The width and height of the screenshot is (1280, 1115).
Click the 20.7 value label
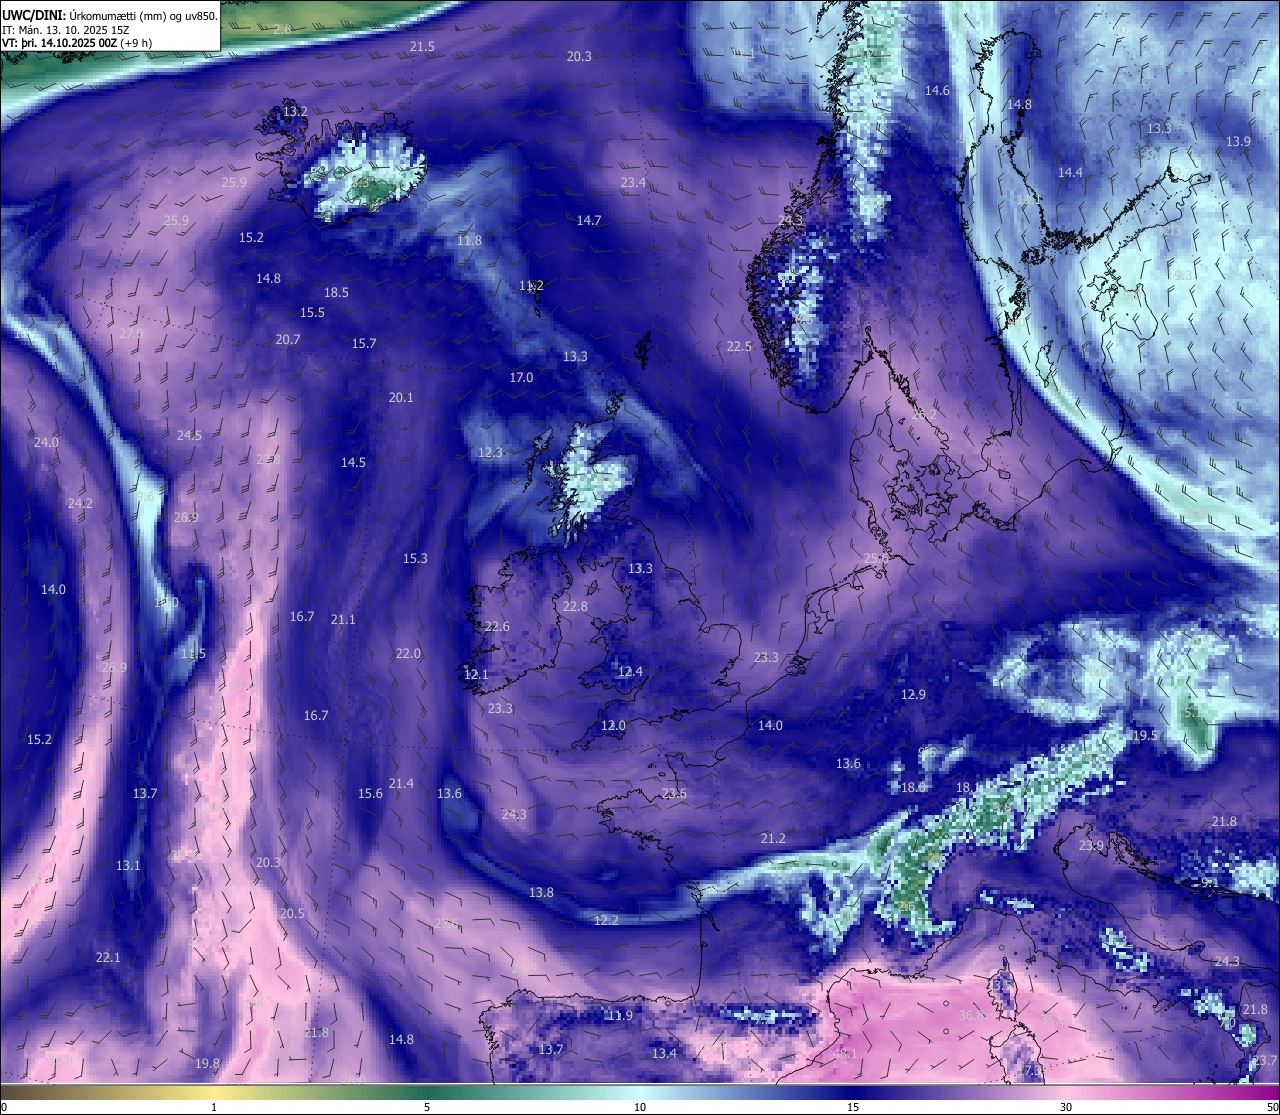(288, 340)
